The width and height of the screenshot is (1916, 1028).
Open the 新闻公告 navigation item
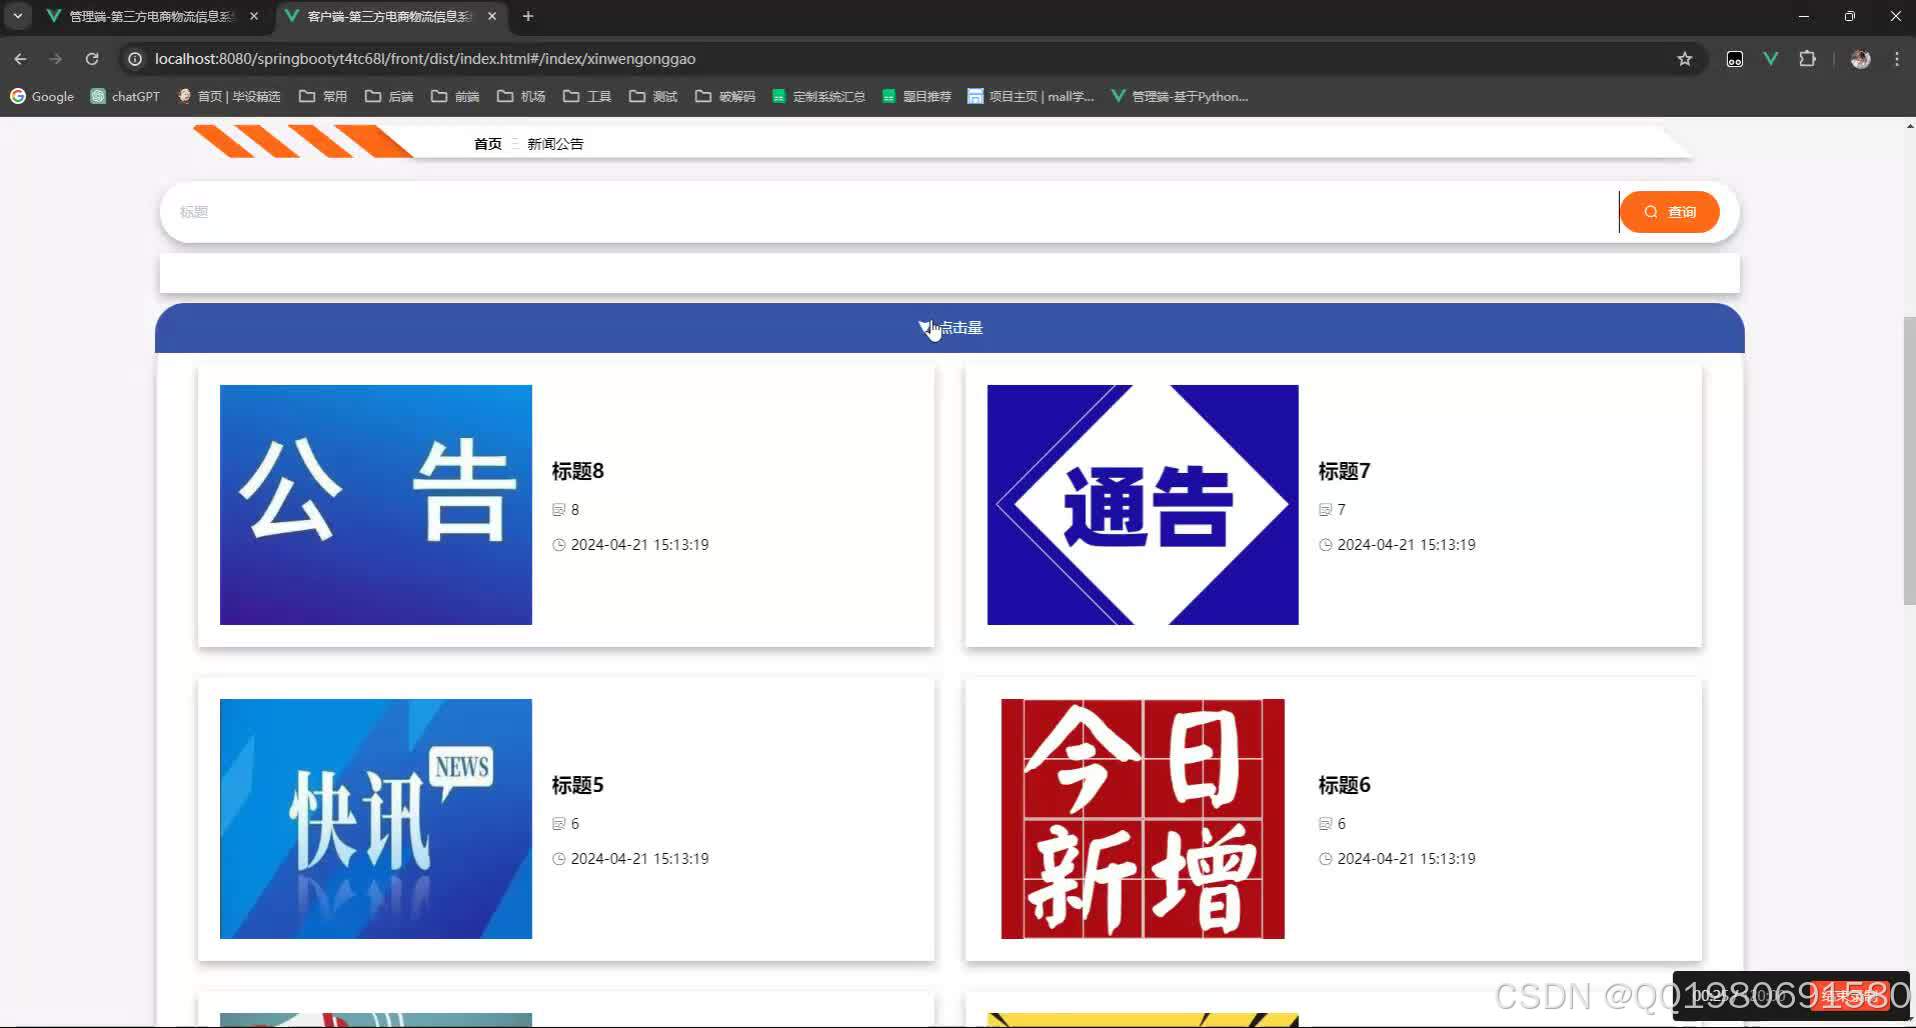554,143
